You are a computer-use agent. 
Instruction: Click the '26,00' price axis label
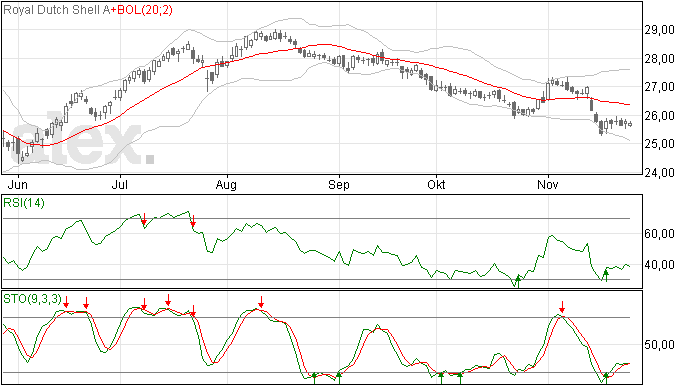pos(660,115)
